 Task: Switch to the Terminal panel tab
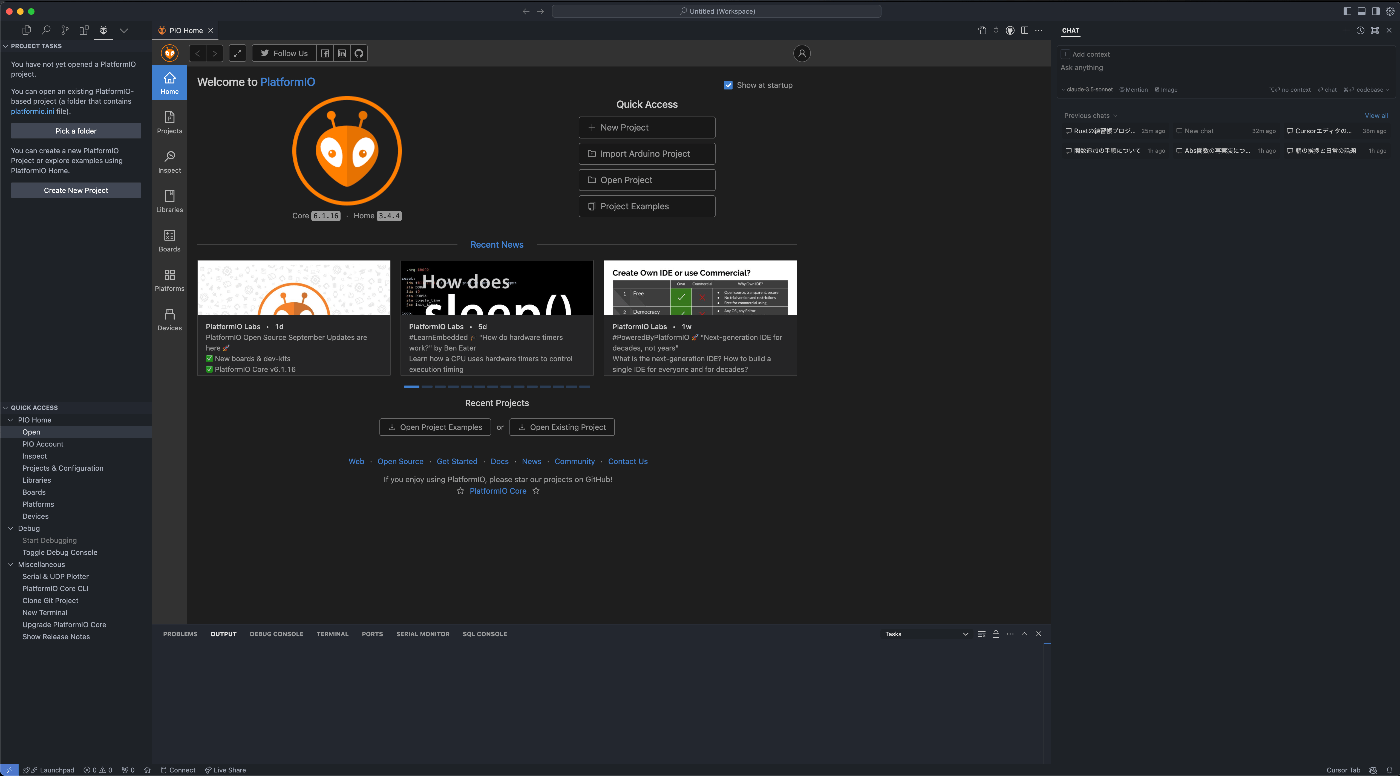(332, 634)
